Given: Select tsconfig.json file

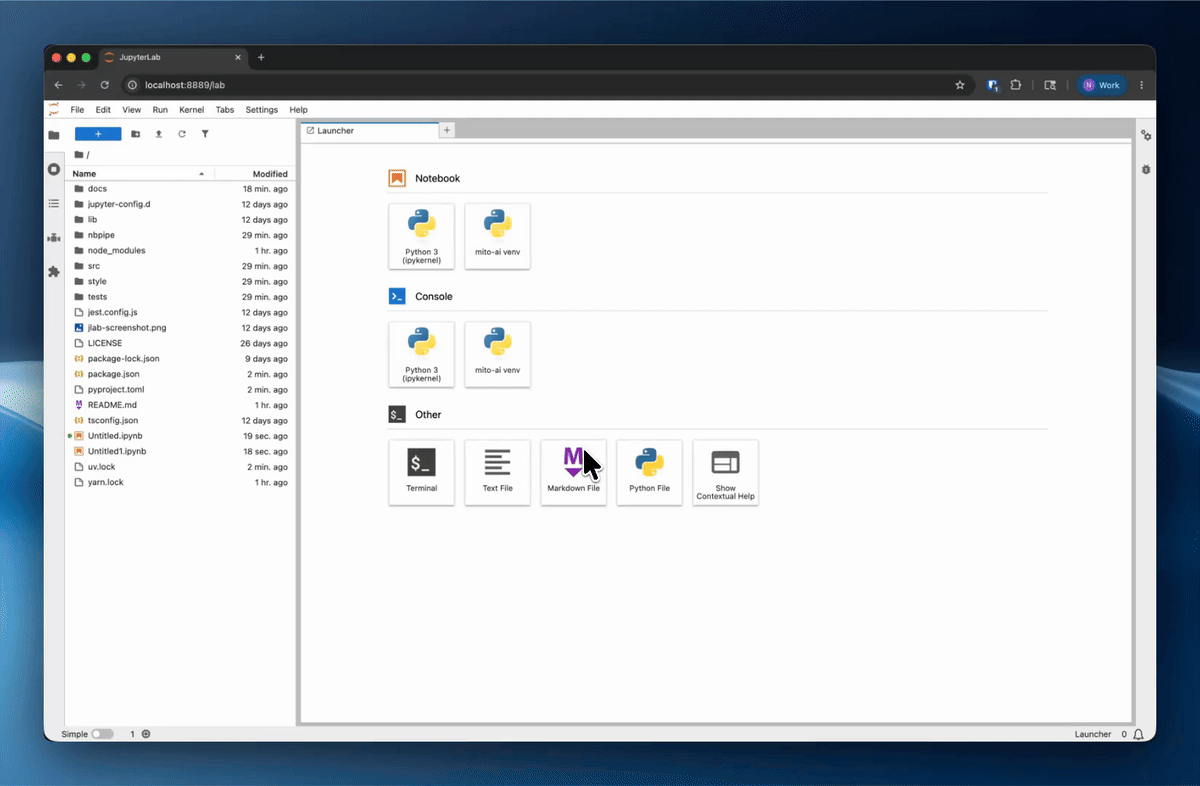Looking at the screenshot, I should tap(180, 420).
